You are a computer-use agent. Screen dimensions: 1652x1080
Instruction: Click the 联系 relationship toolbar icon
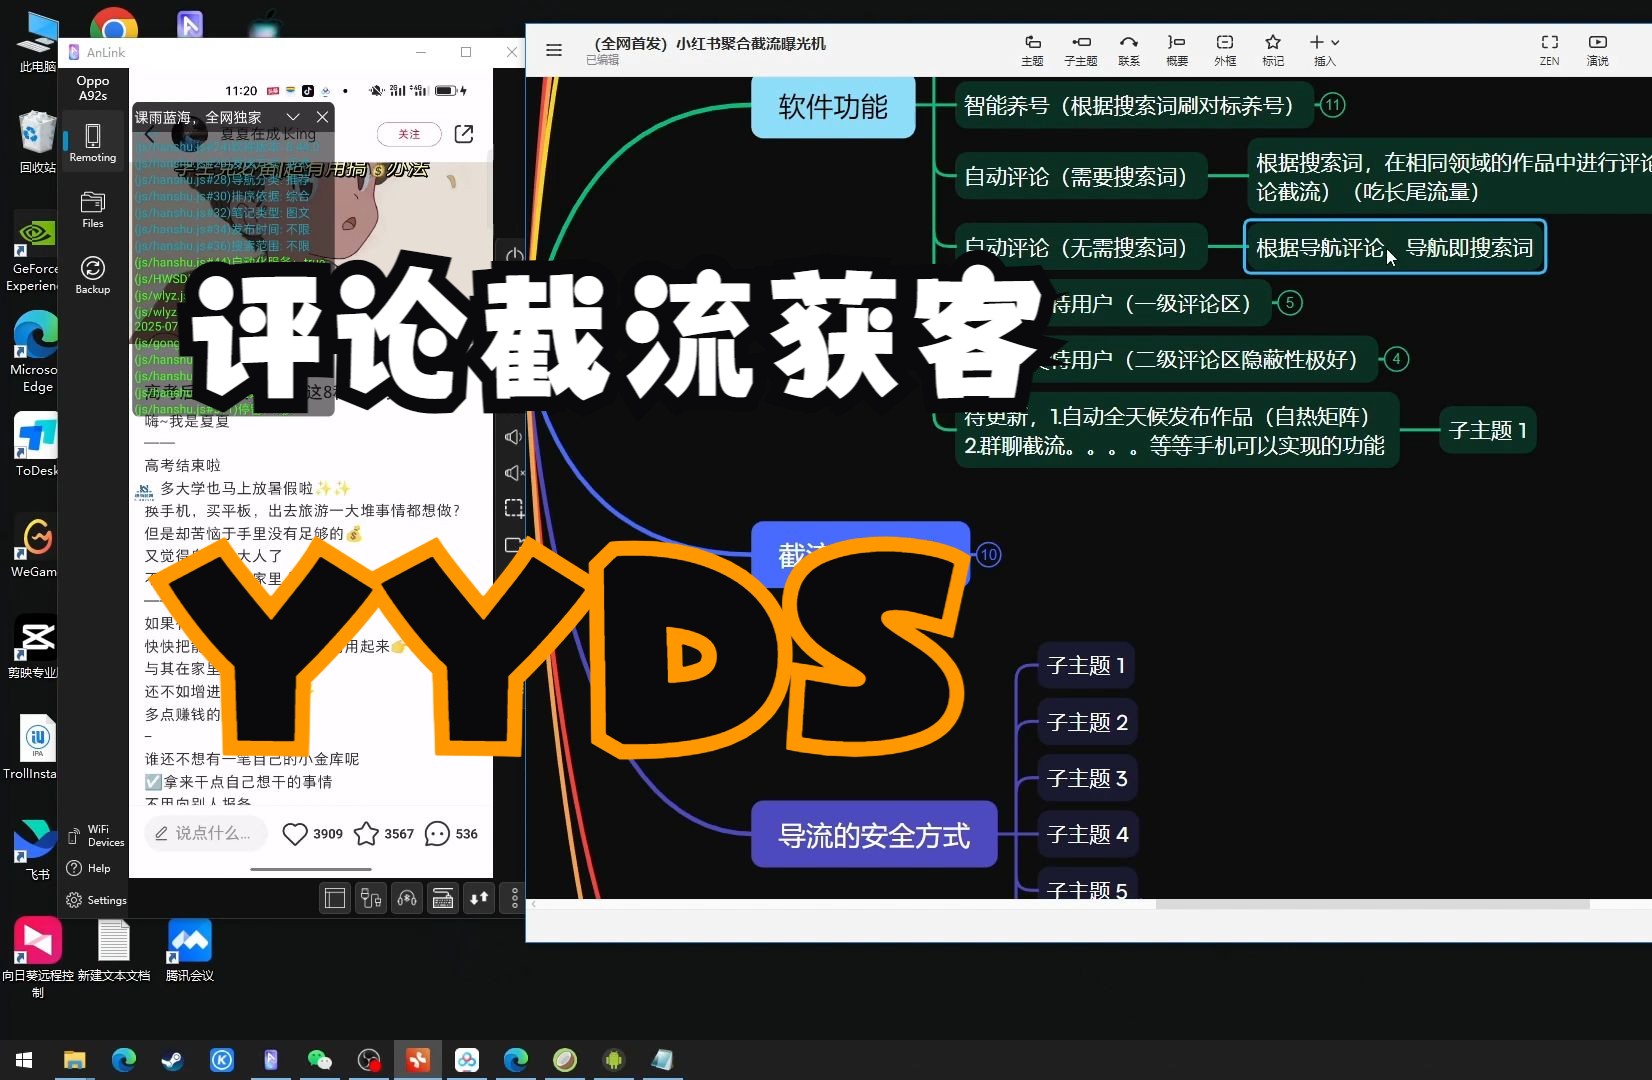(x=1129, y=49)
